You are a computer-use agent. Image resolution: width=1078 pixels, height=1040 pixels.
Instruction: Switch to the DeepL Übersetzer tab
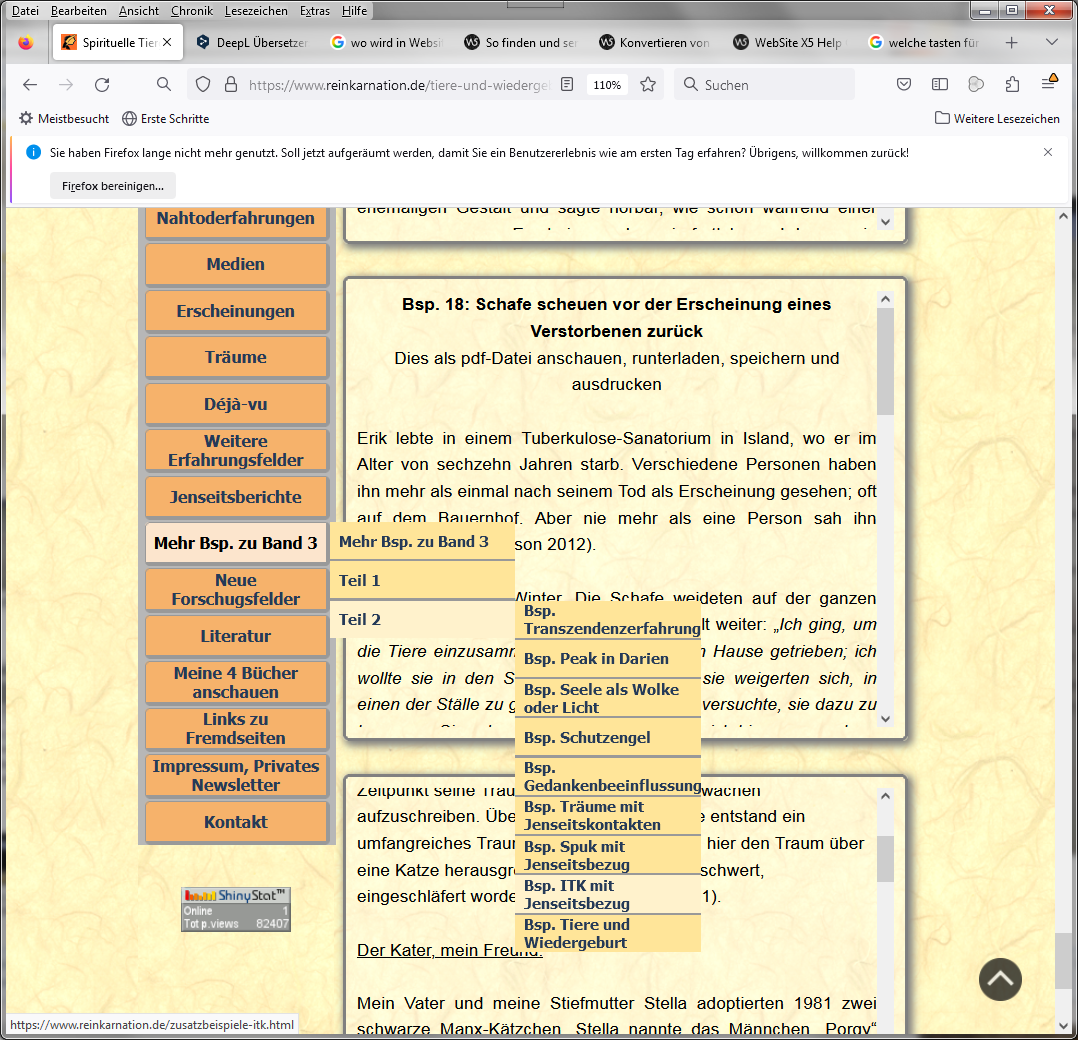pyautogui.click(x=251, y=43)
